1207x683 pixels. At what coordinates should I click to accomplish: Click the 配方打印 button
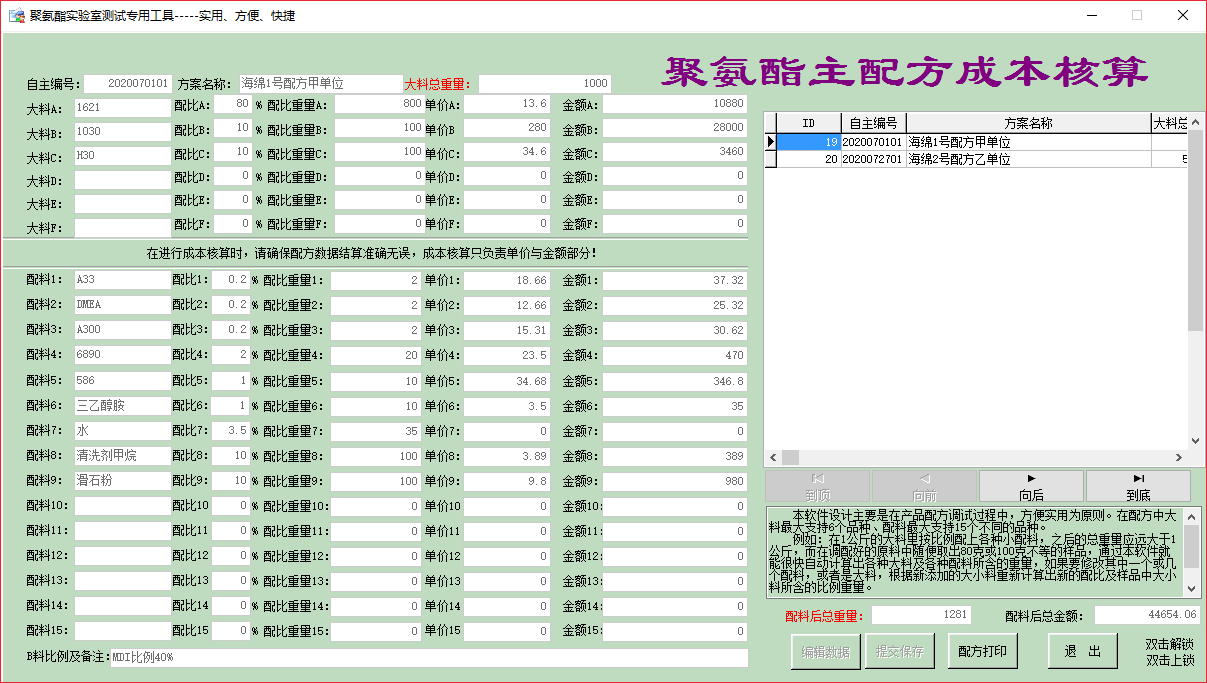click(982, 652)
